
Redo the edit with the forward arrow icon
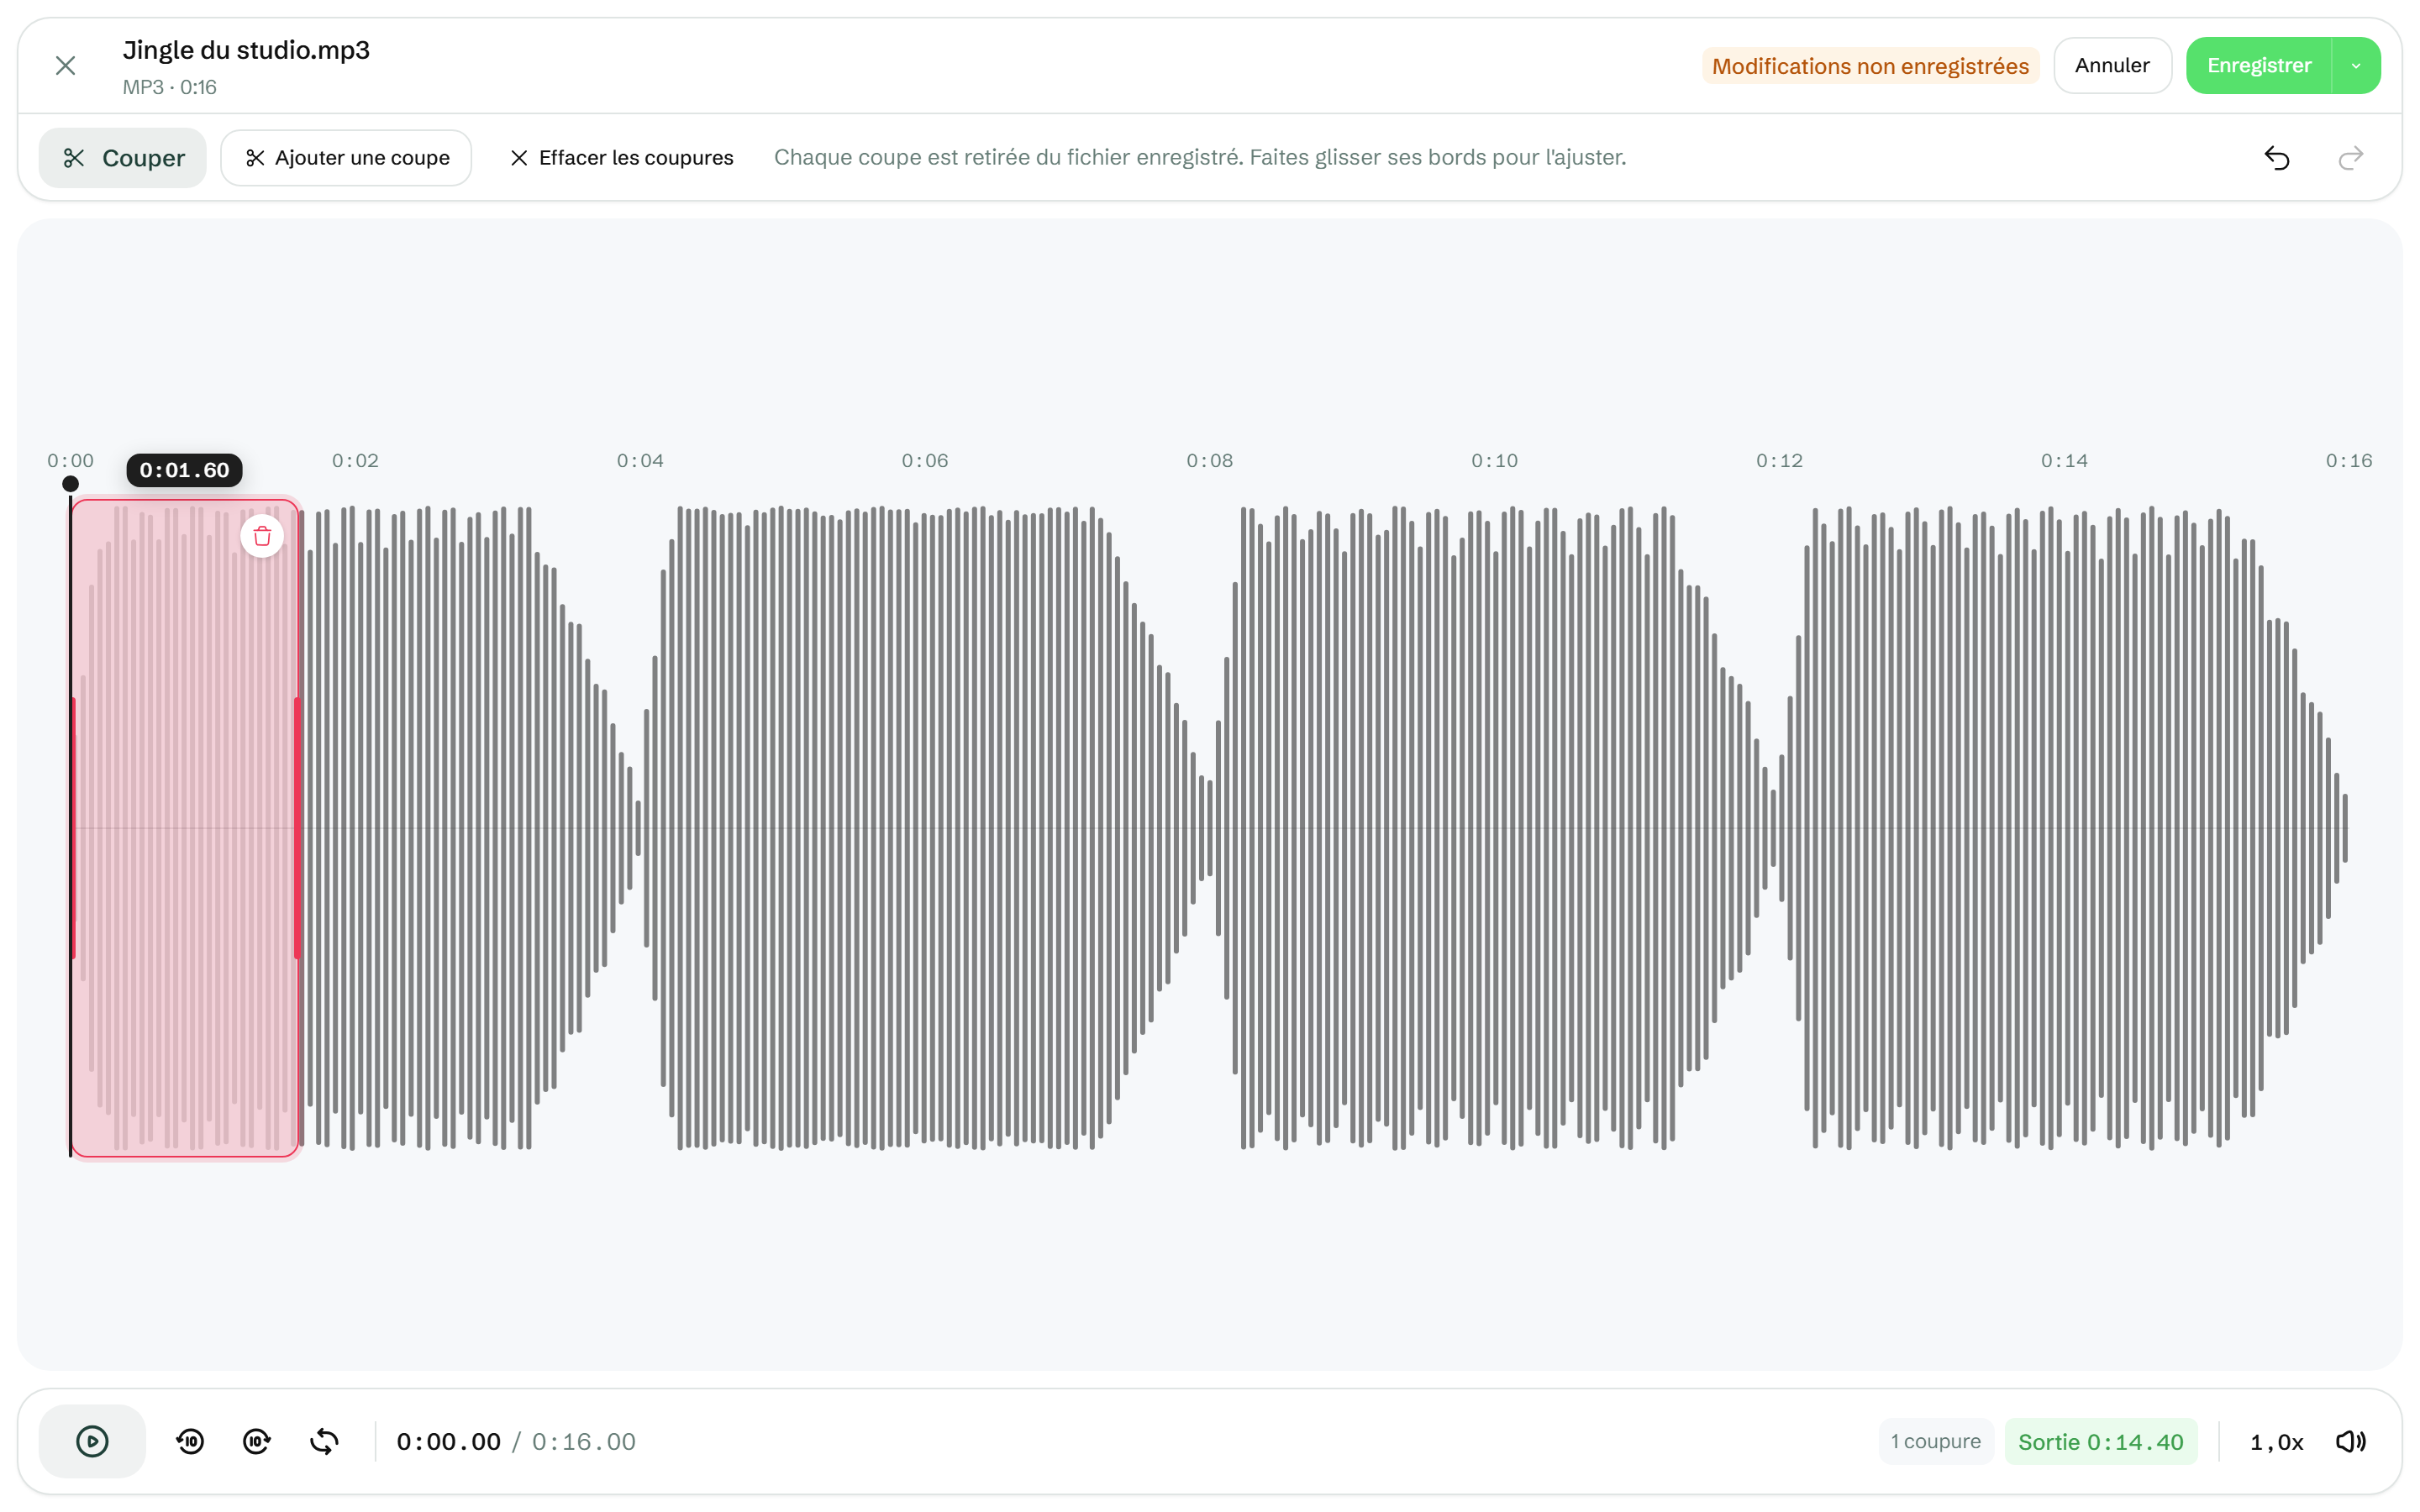[x=2351, y=158]
